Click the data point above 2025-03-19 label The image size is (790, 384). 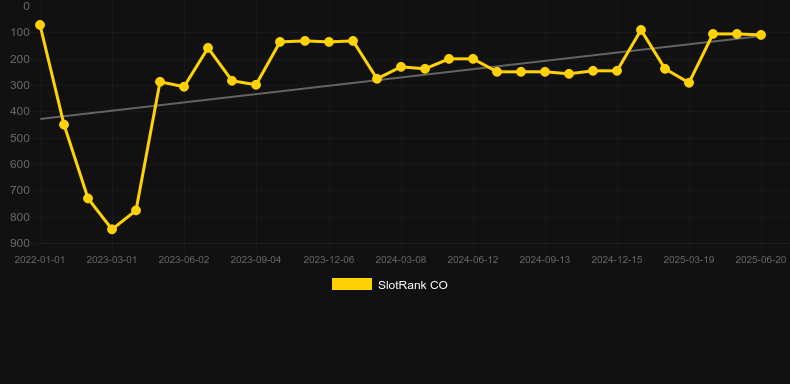(x=689, y=82)
